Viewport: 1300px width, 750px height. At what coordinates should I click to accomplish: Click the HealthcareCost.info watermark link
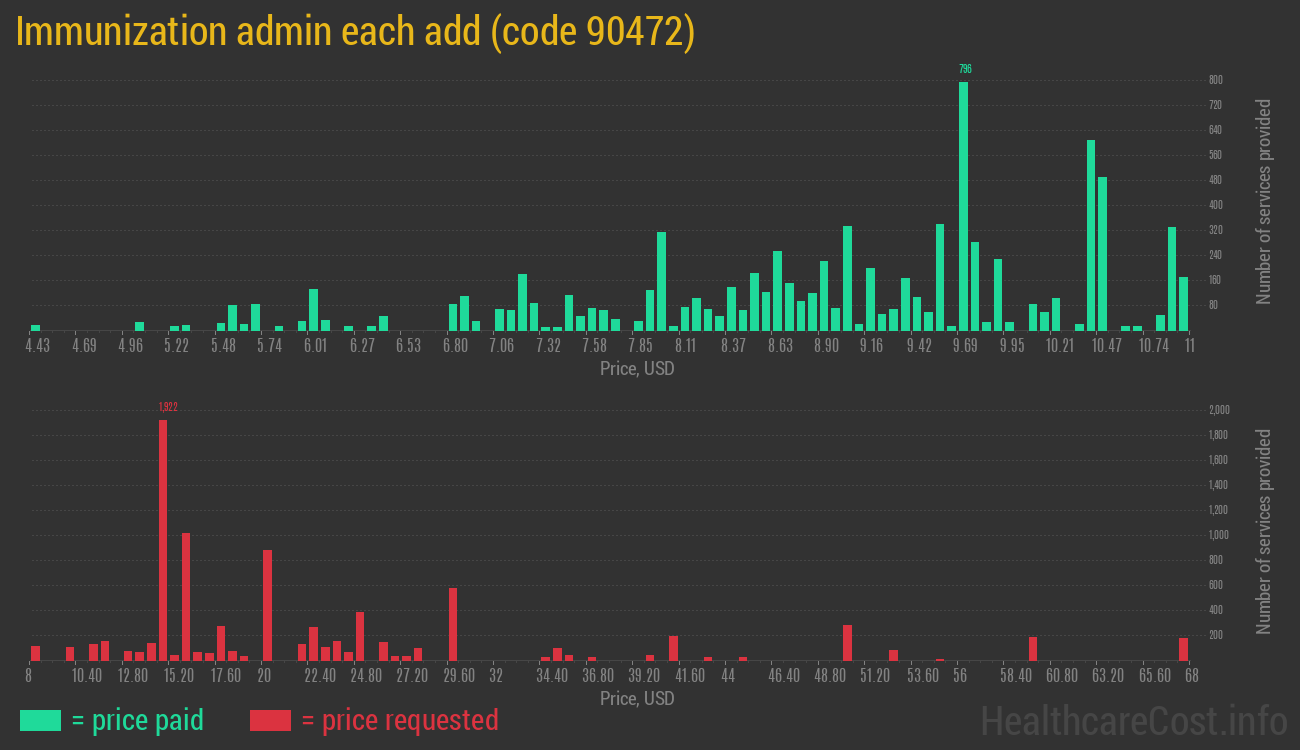pyautogui.click(x=1133, y=720)
